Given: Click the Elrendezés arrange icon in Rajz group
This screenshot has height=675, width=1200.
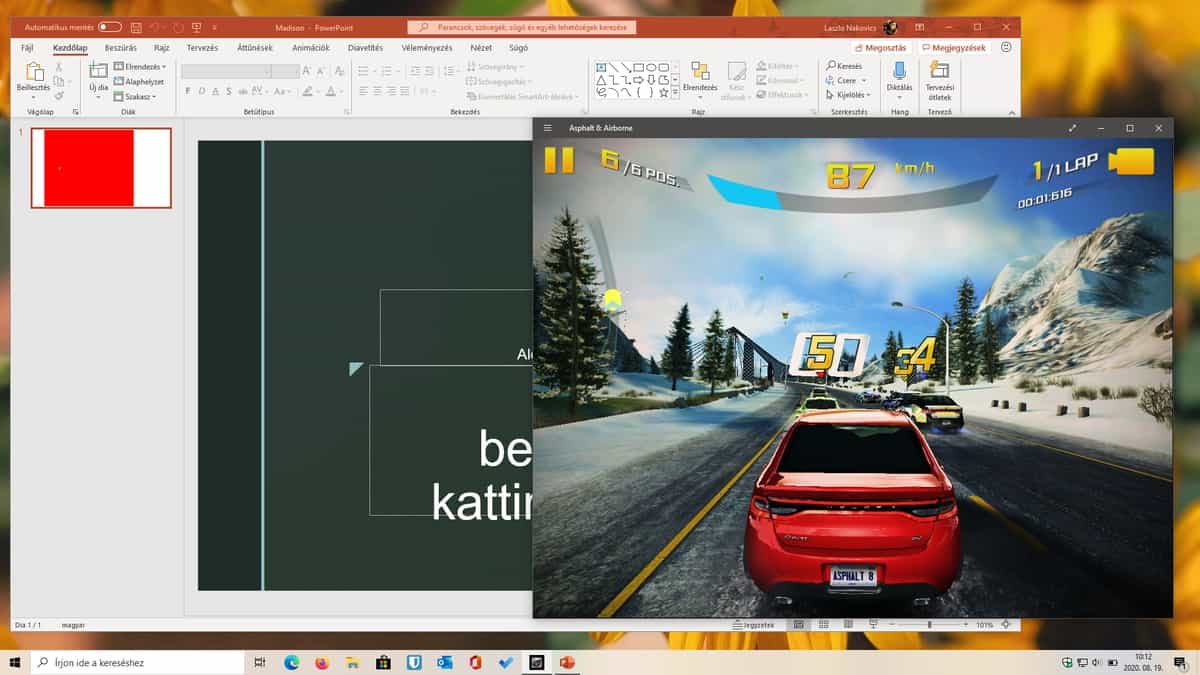Looking at the screenshot, I should tap(700, 71).
